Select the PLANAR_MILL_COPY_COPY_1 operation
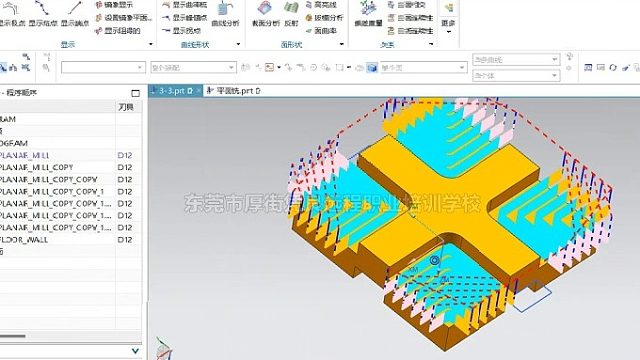This screenshot has width=640, height=360. 52,191
